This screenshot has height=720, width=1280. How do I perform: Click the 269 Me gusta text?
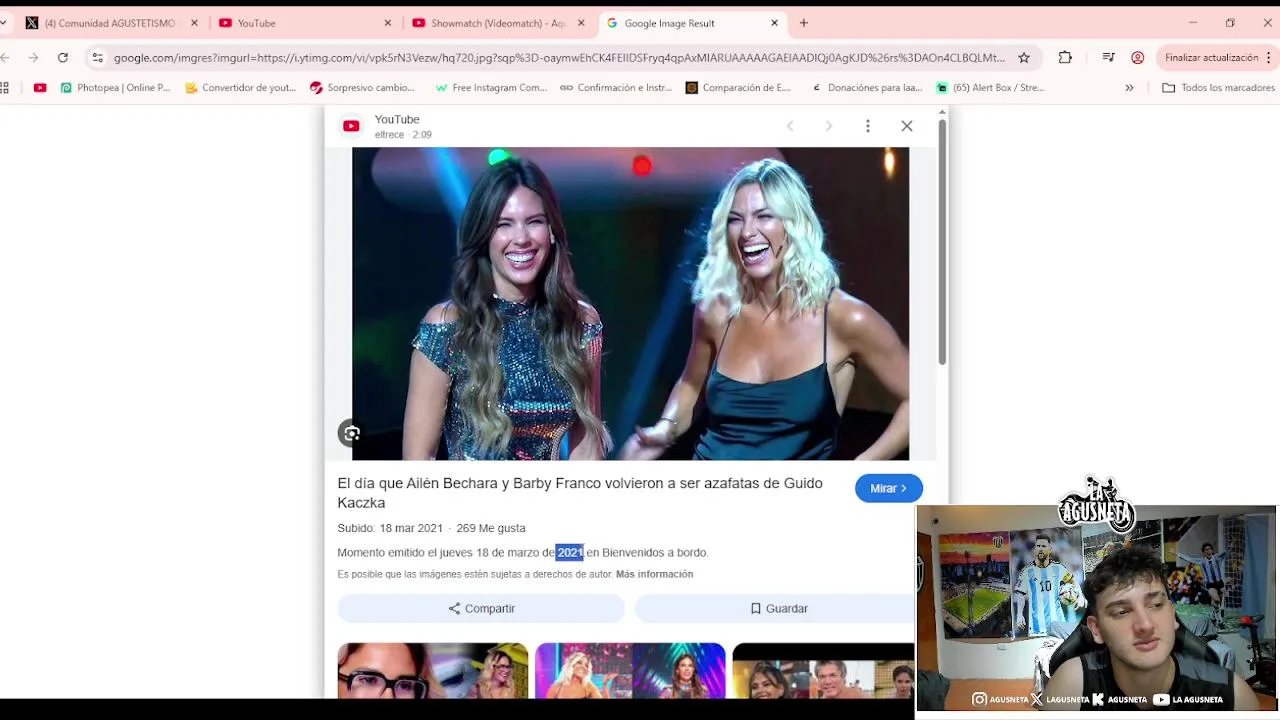(x=490, y=528)
